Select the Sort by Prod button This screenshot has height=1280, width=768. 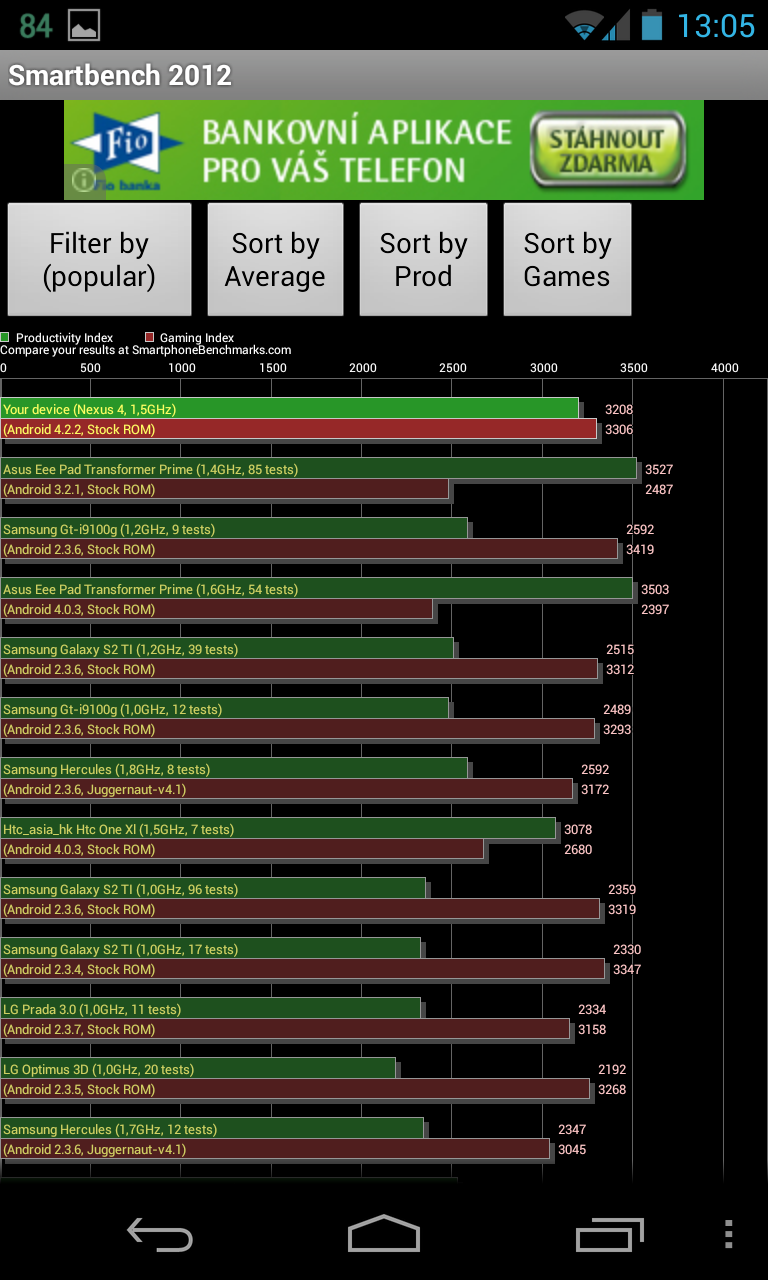tap(423, 260)
